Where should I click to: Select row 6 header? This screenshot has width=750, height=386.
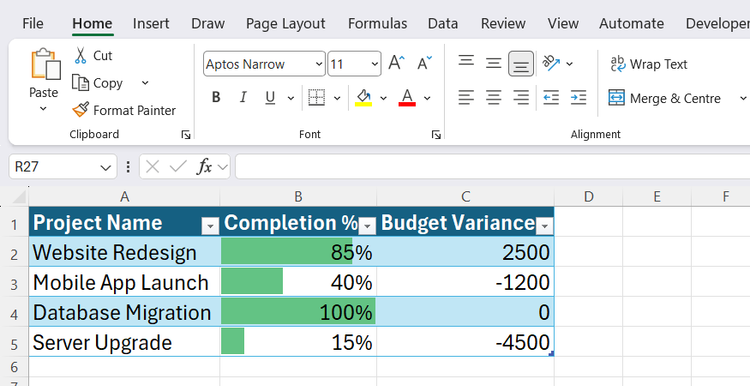14,367
